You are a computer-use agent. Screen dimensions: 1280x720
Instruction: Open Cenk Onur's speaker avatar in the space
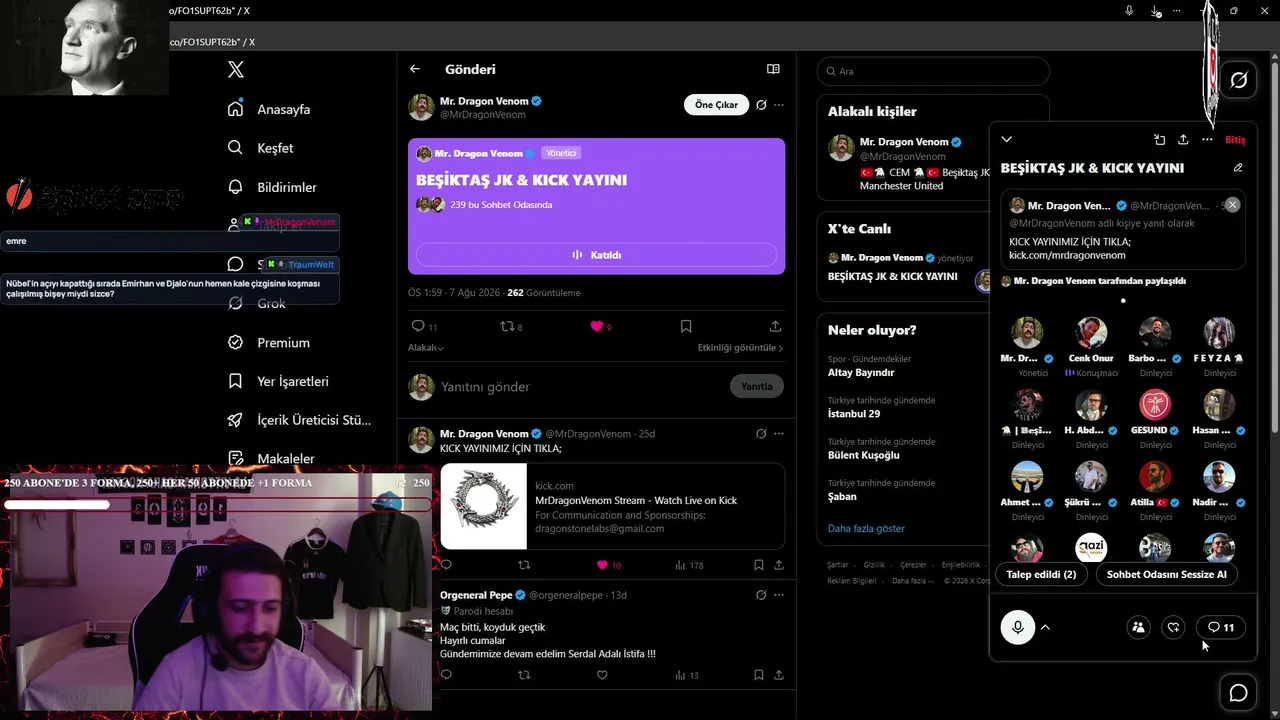click(1090, 333)
